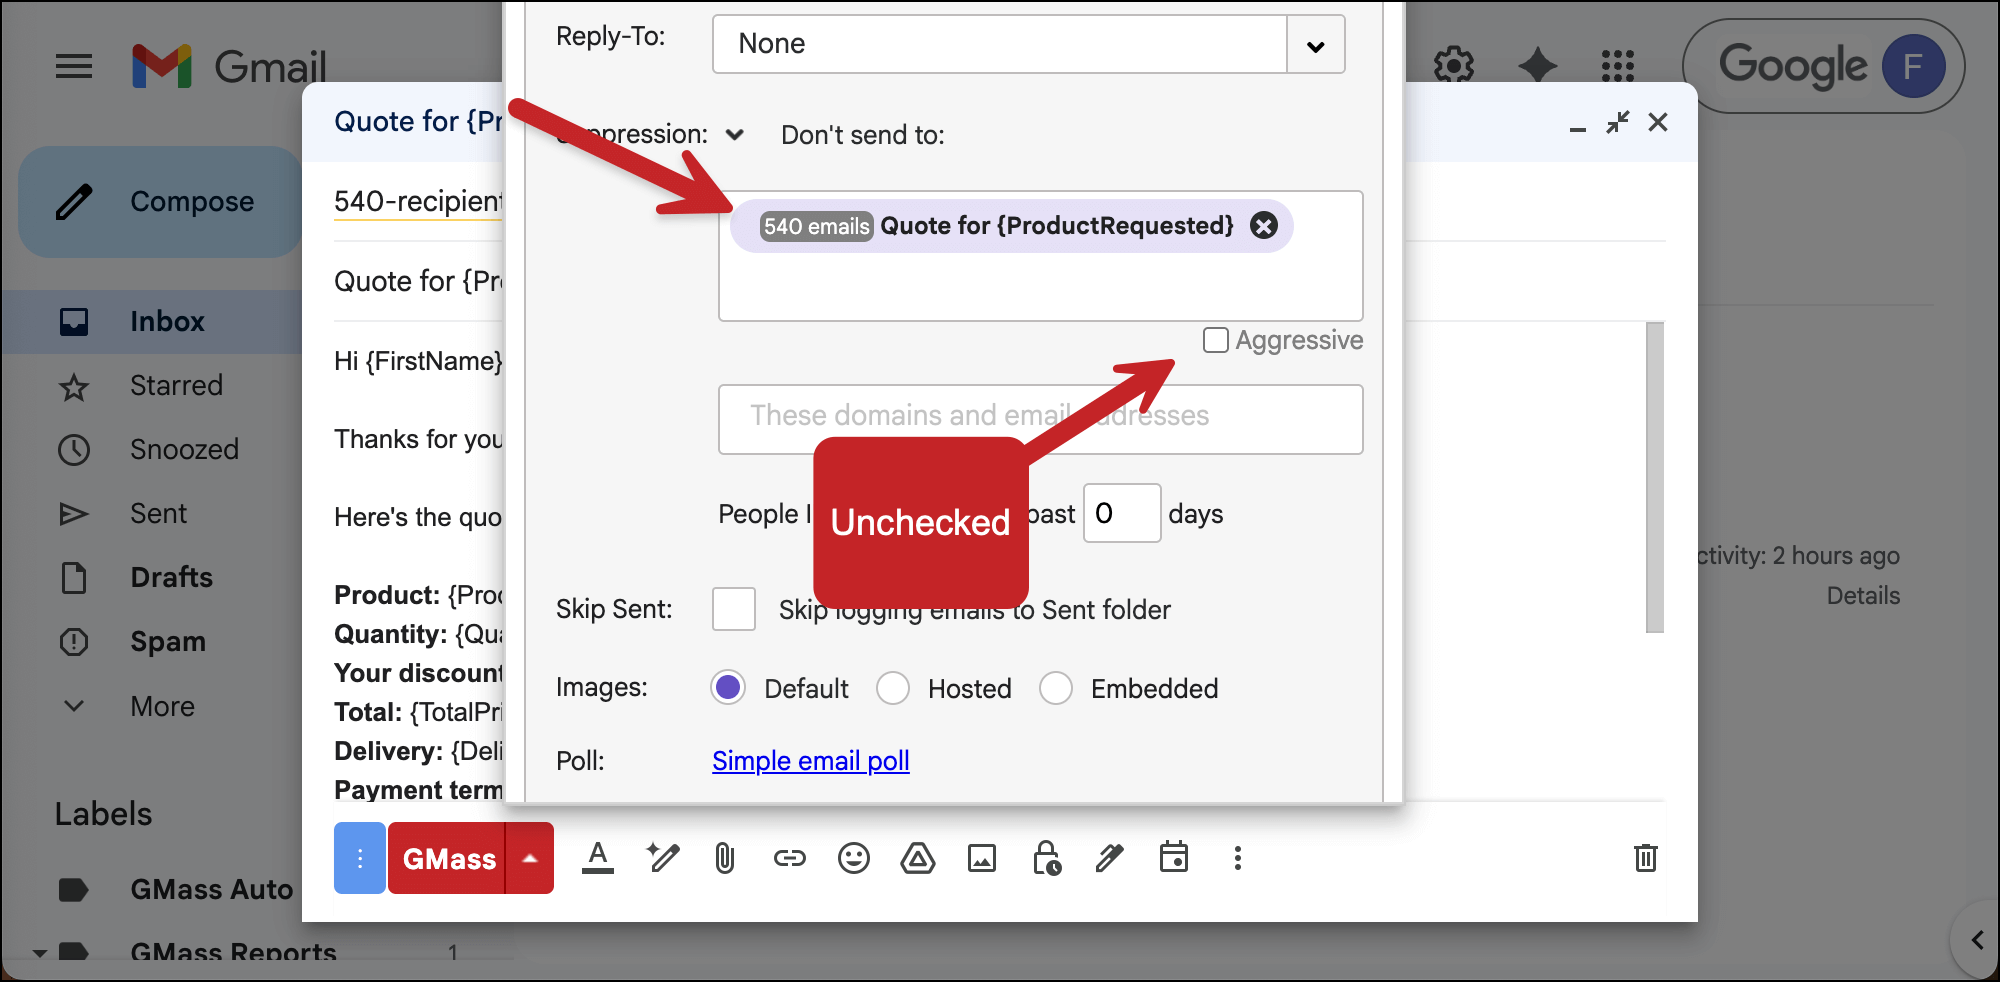Viewport: 2000px width, 982px height.
Task: Open the Reply-To dropdown
Action: pyautogui.click(x=1315, y=44)
